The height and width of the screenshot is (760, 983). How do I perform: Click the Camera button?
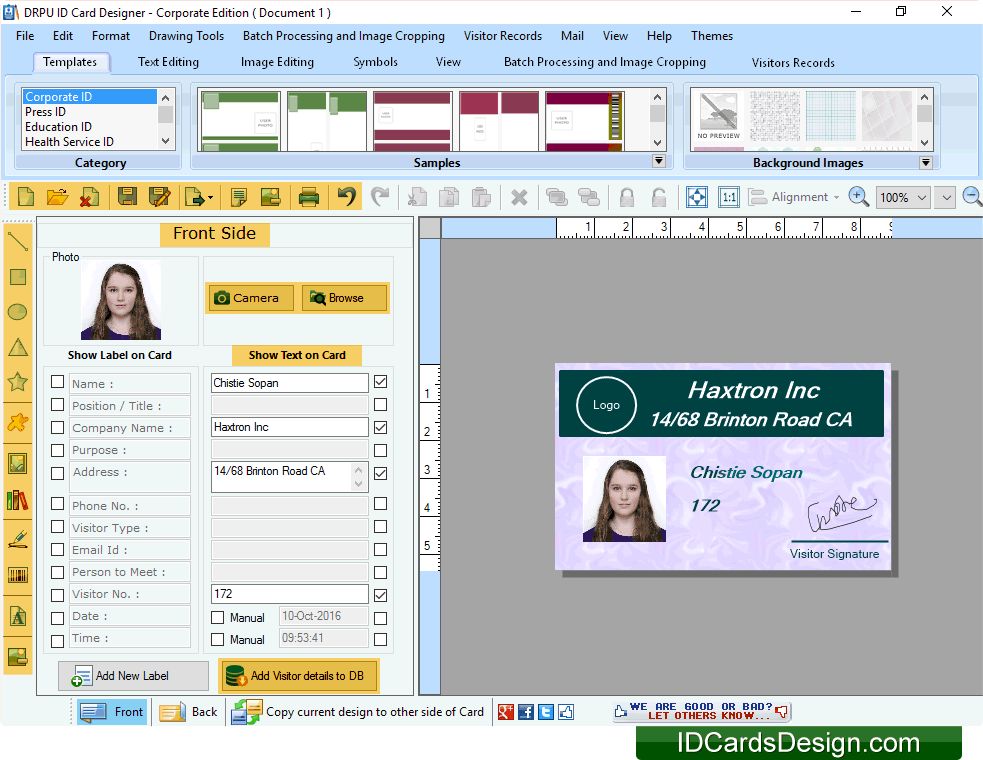point(250,298)
